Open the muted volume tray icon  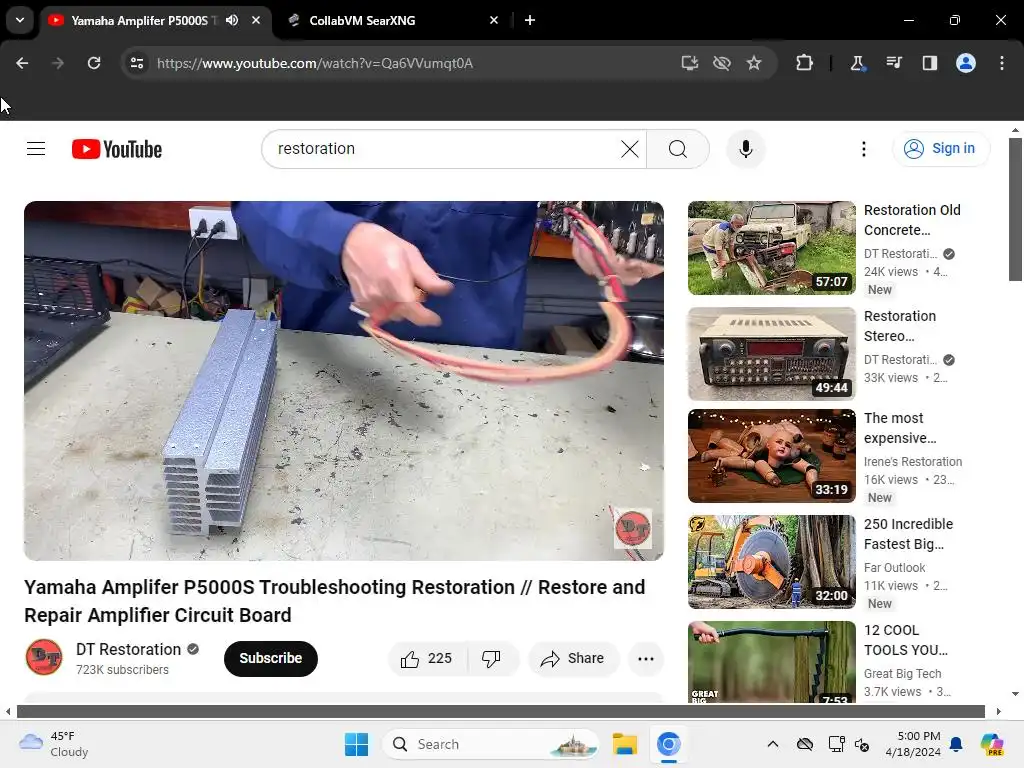(x=862, y=744)
